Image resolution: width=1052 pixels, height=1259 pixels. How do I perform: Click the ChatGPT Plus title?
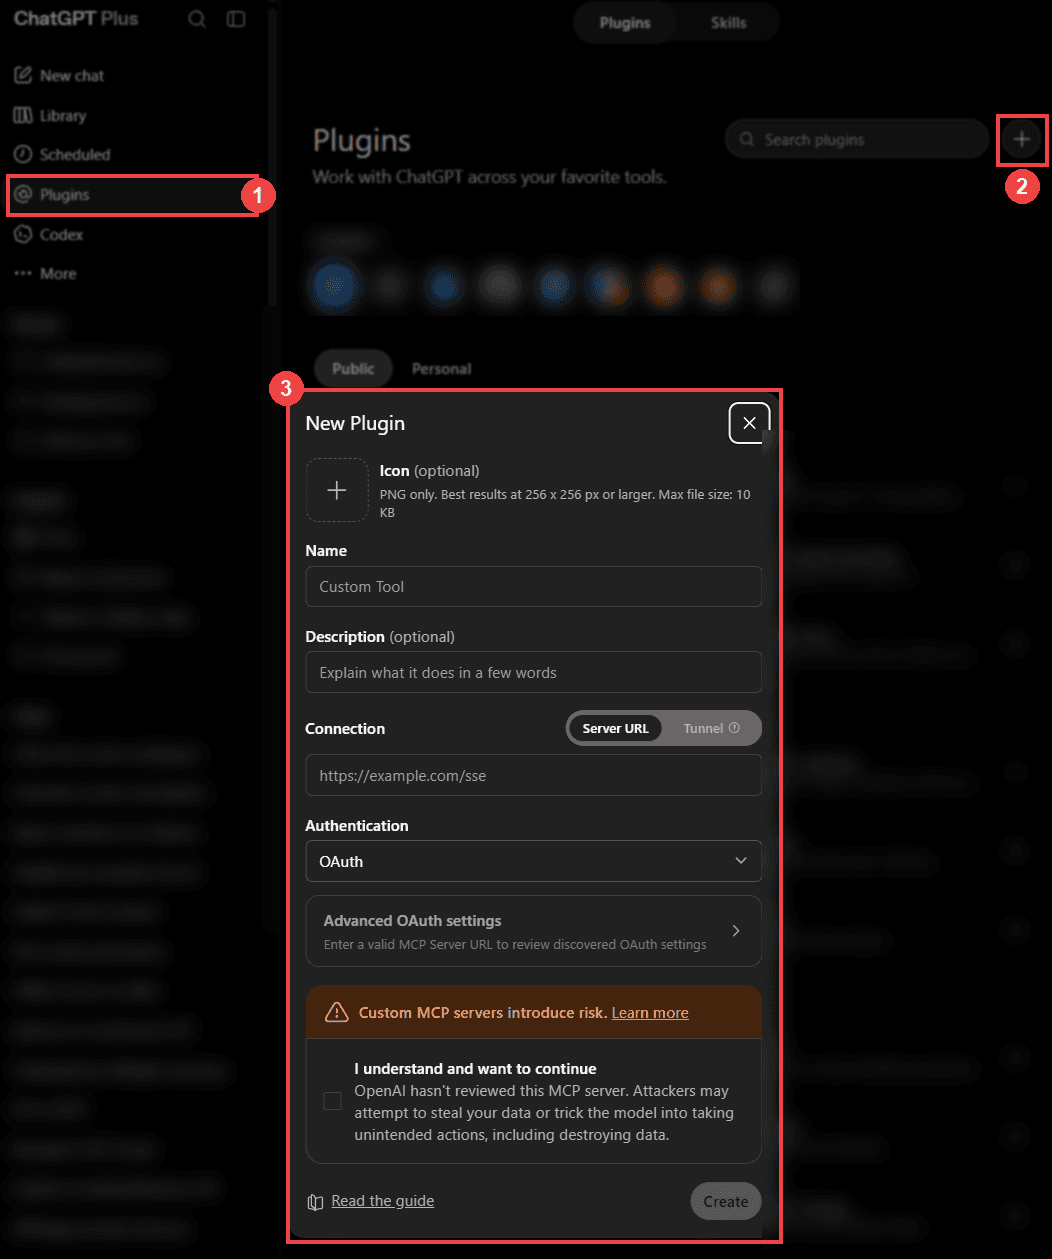pyautogui.click(x=76, y=19)
